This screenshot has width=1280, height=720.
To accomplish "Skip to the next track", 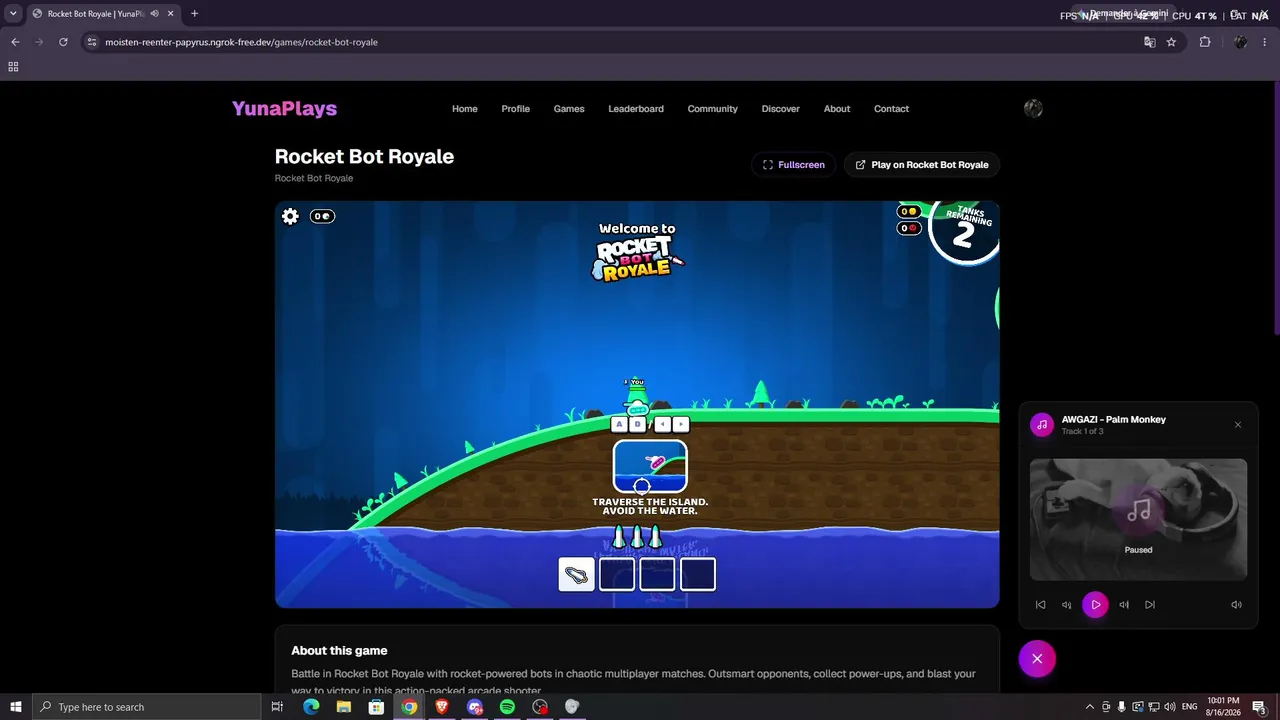I will [1150, 604].
